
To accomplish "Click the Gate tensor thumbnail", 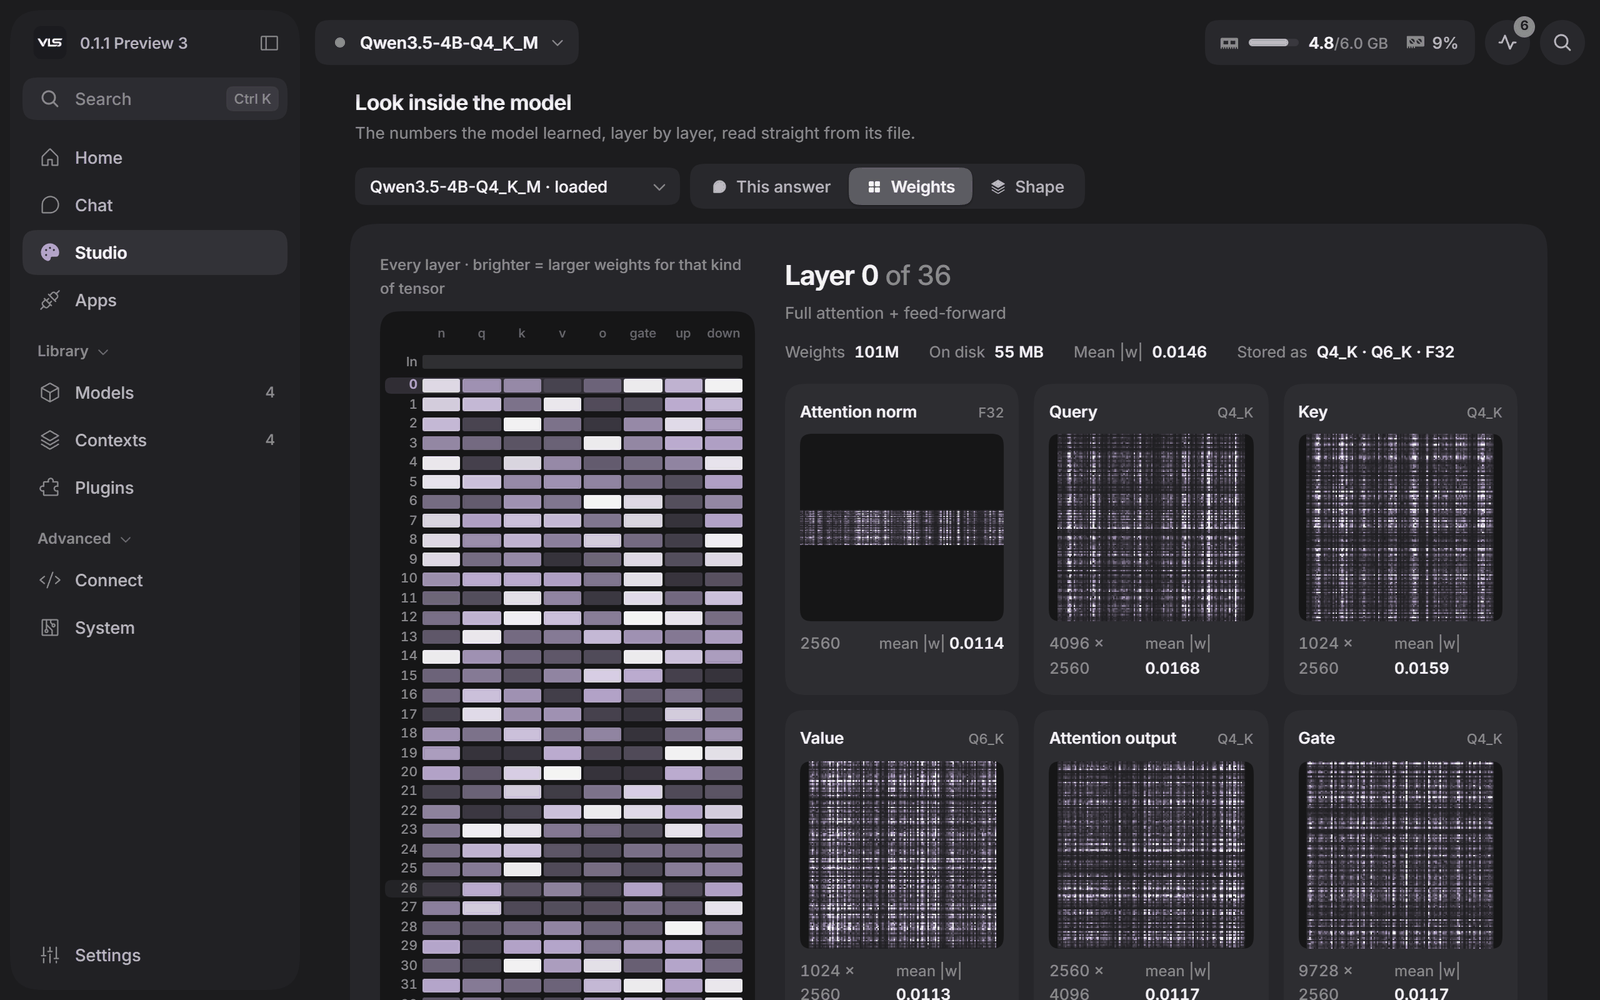I will [1400, 854].
